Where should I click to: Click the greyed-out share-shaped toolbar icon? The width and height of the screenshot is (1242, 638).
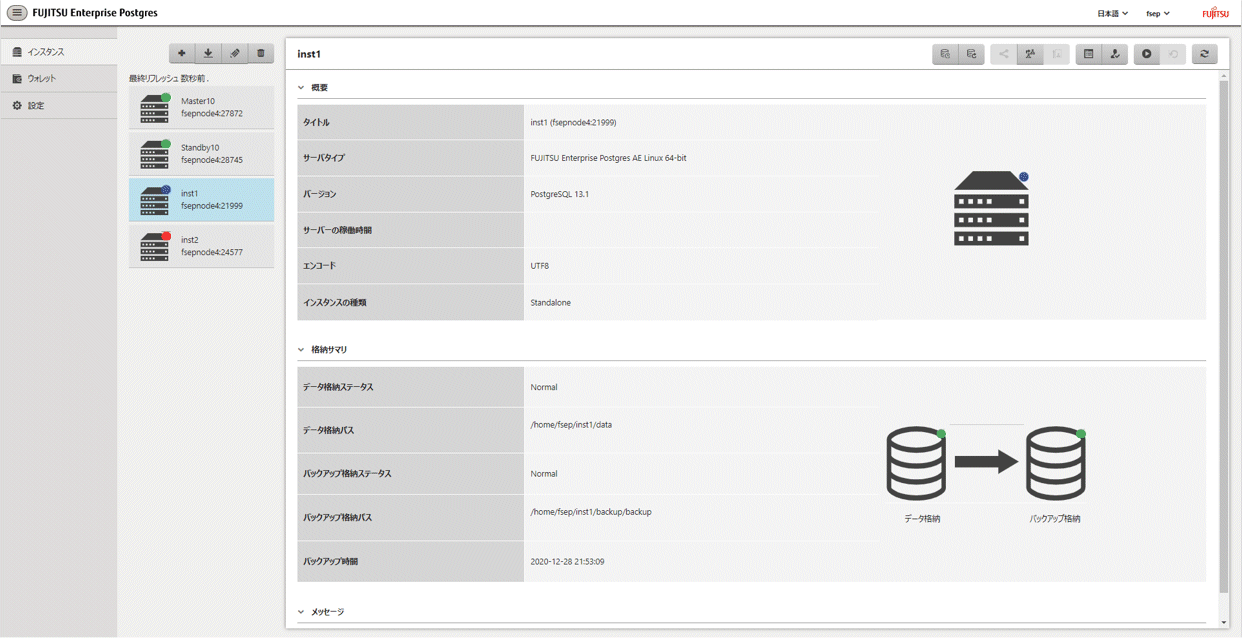click(x=1004, y=54)
